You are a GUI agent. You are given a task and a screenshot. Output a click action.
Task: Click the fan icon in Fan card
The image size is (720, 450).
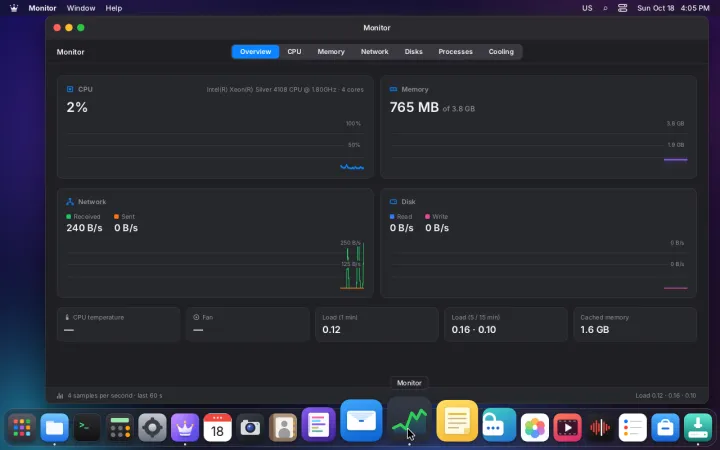196,317
